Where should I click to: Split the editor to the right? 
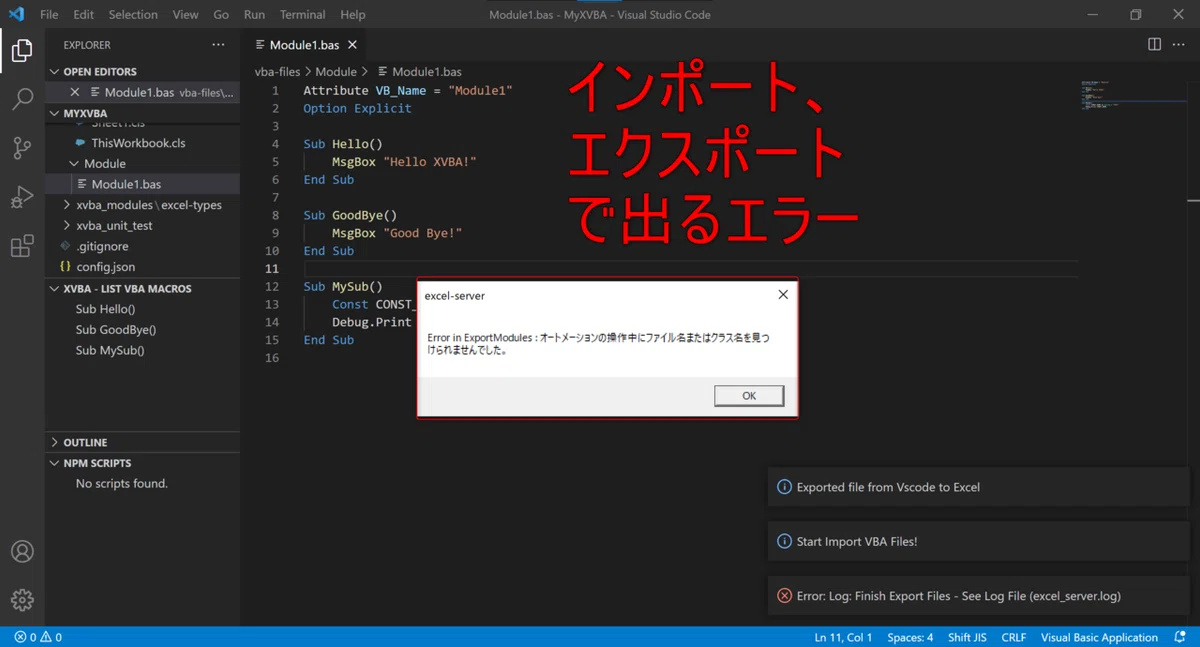1154,45
